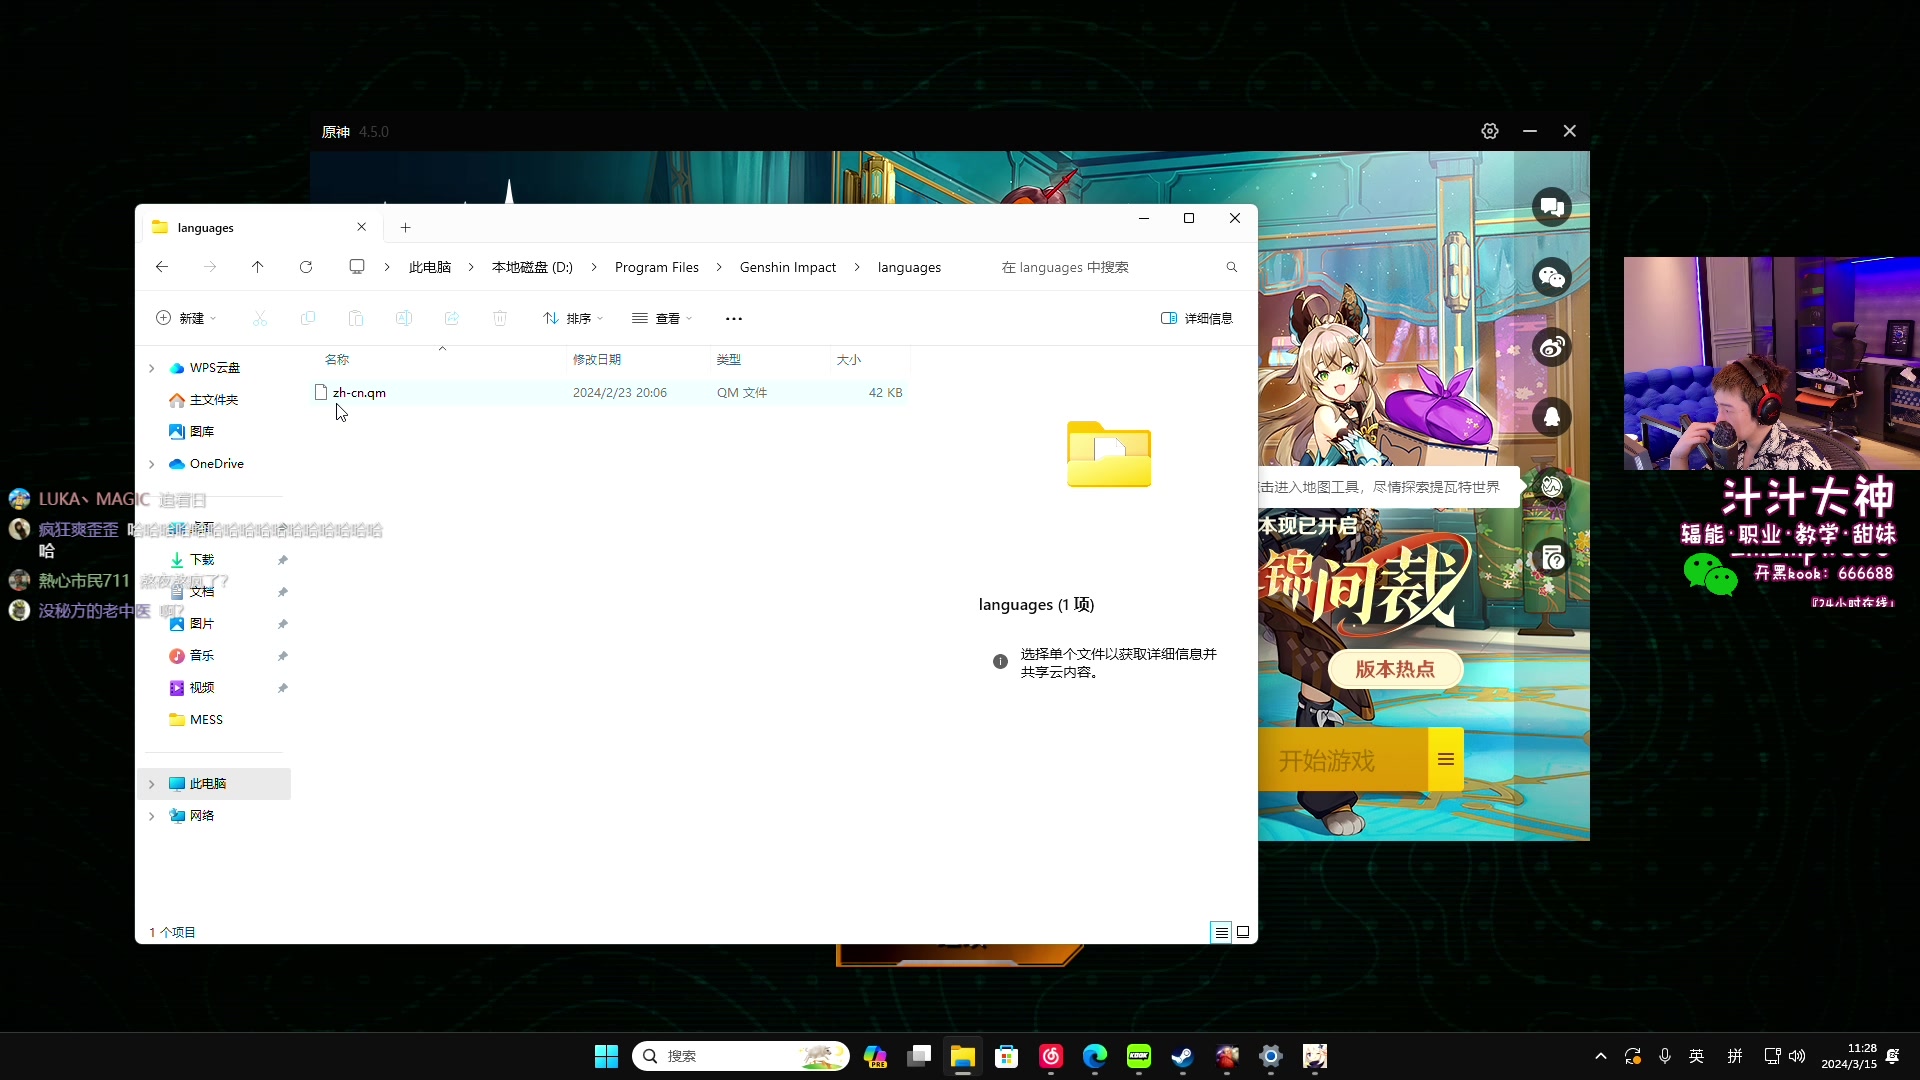Click the chat bubble icon in launcher sidebar
Screen dimensions: 1920x1080
[1552, 207]
